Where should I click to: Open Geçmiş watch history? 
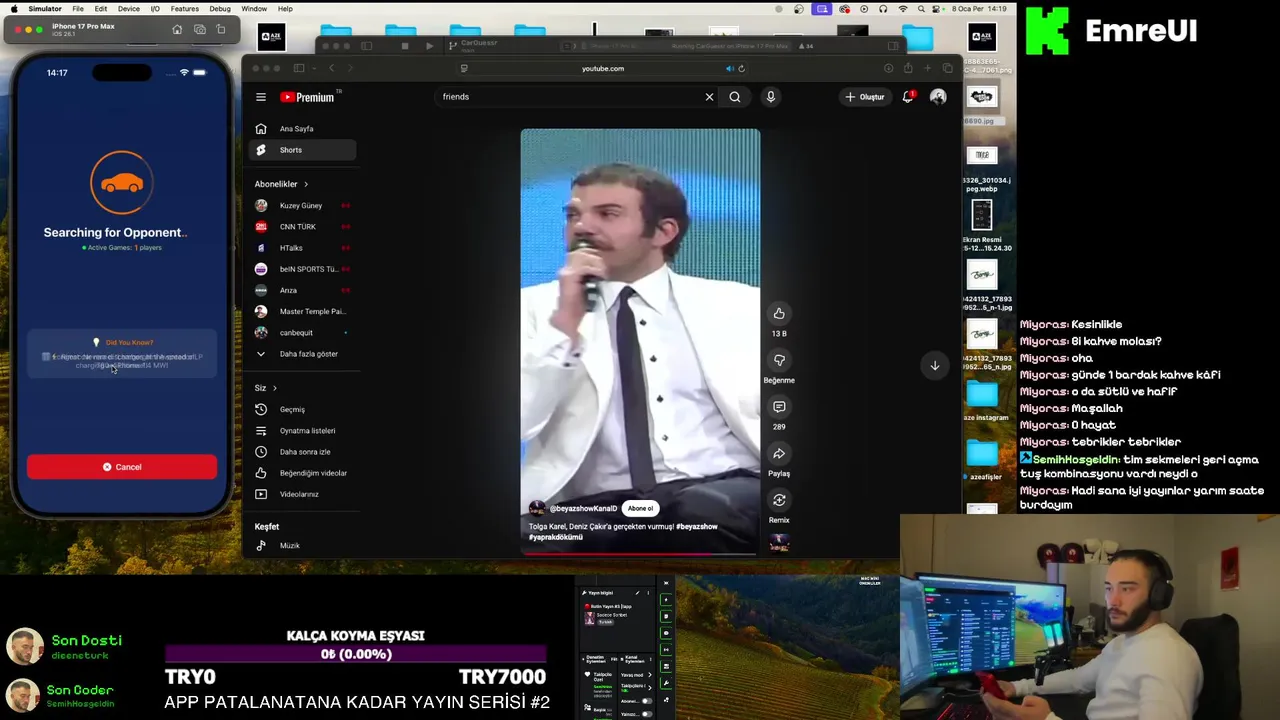pos(302,409)
